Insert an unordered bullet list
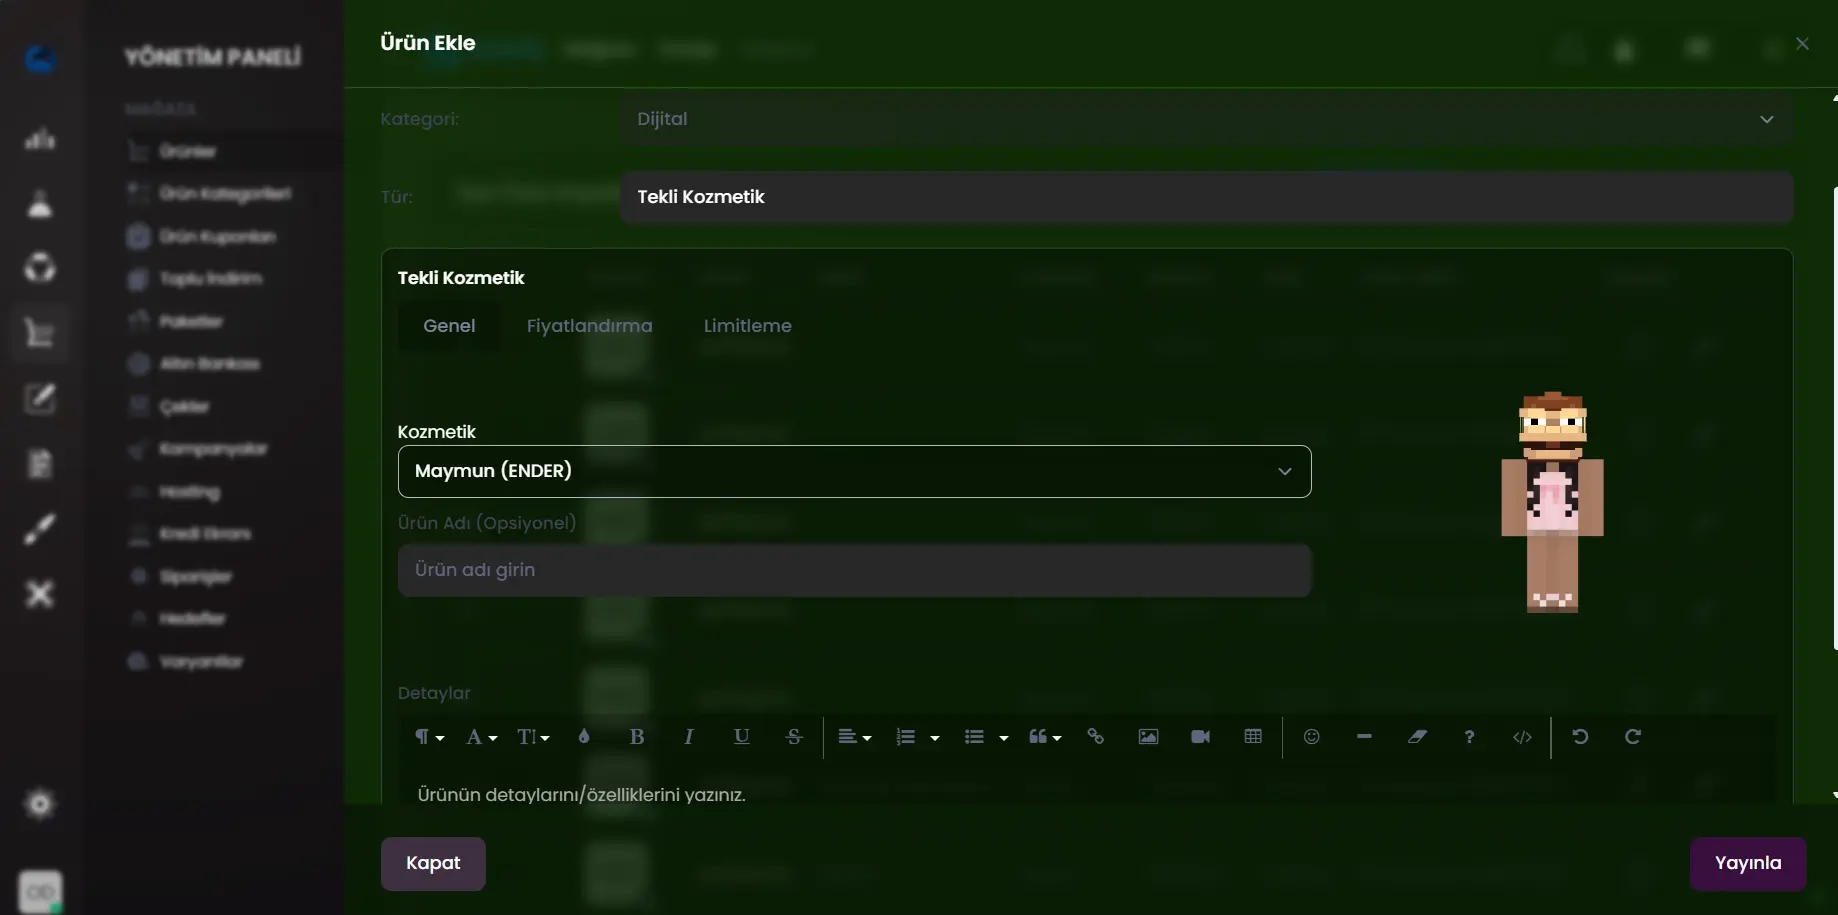This screenshot has width=1838, height=915. 974,737
